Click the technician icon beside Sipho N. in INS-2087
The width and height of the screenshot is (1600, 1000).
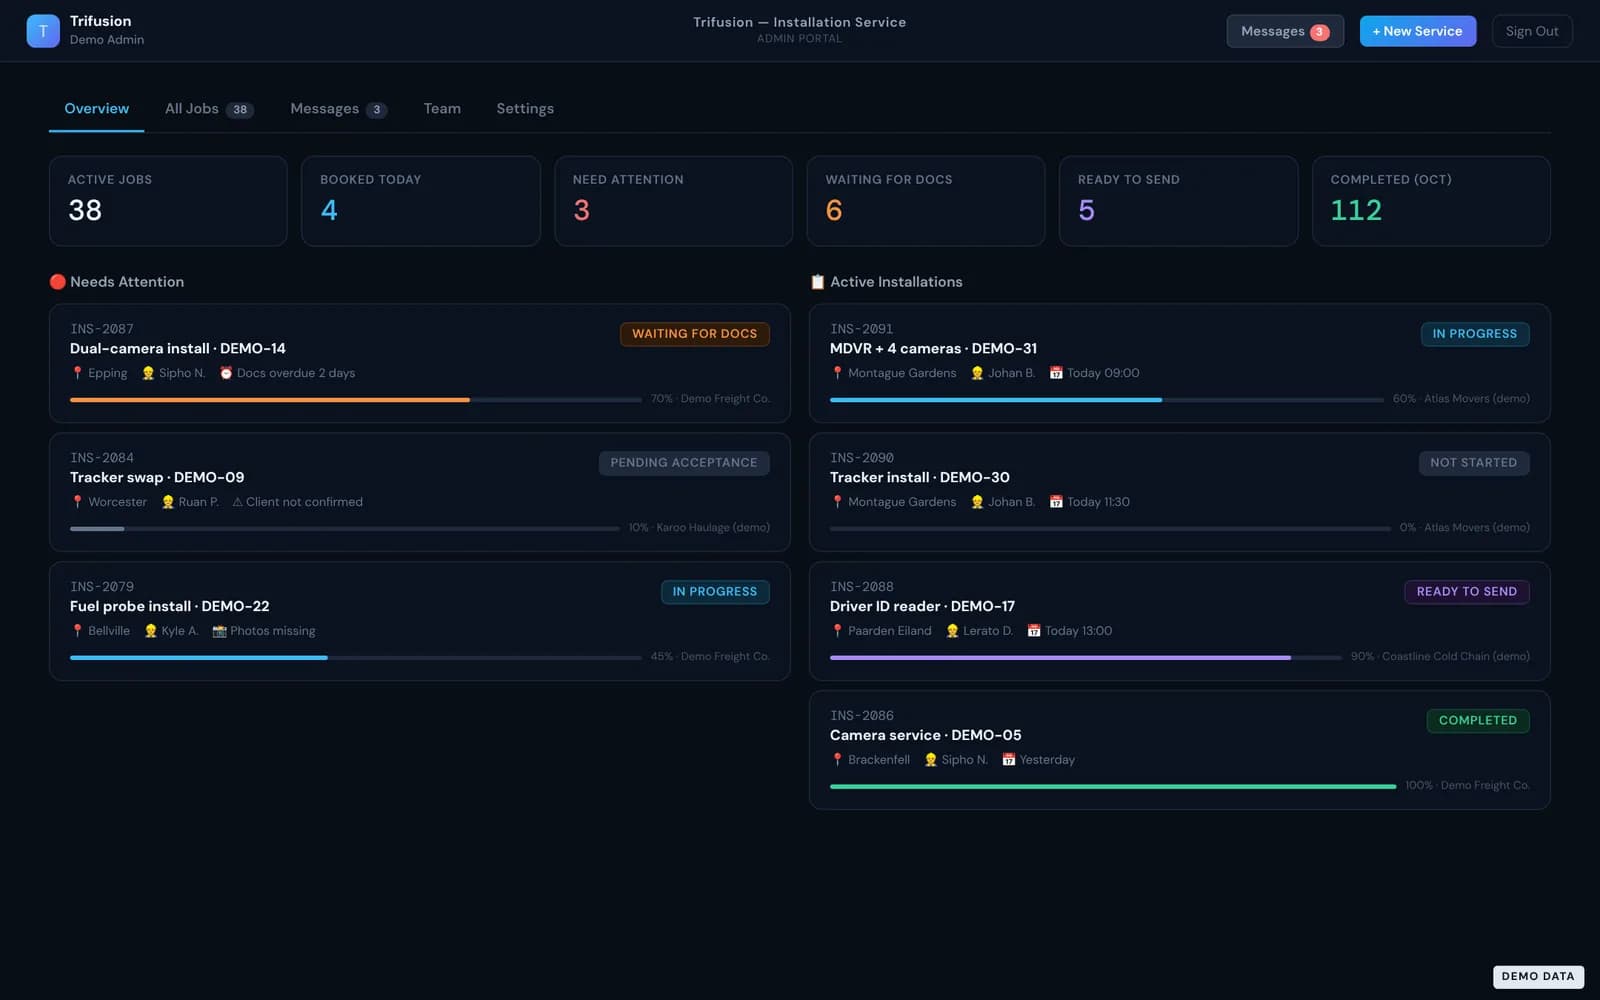(148, 373)
